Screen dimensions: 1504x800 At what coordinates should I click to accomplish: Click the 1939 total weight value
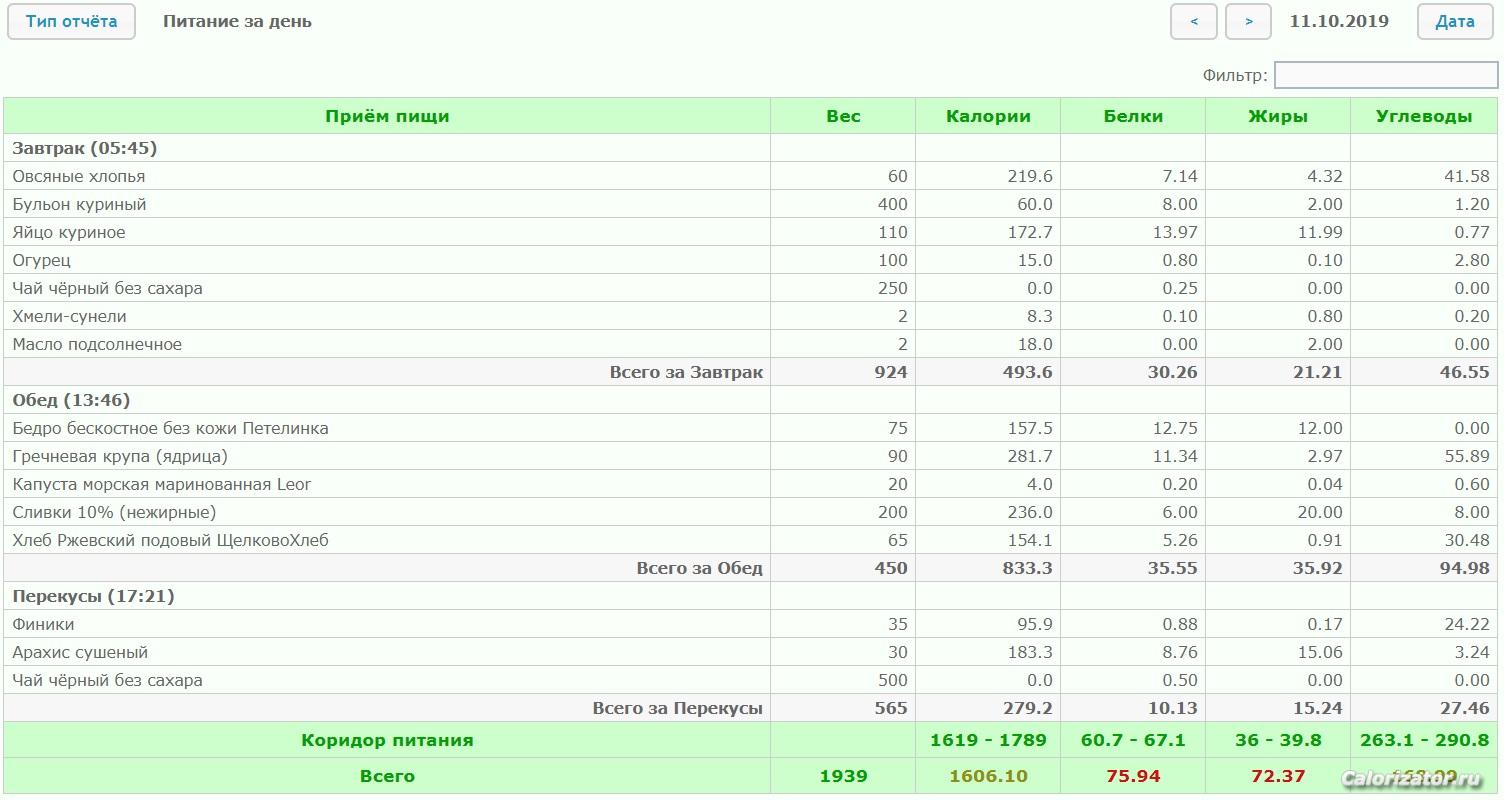843,776
